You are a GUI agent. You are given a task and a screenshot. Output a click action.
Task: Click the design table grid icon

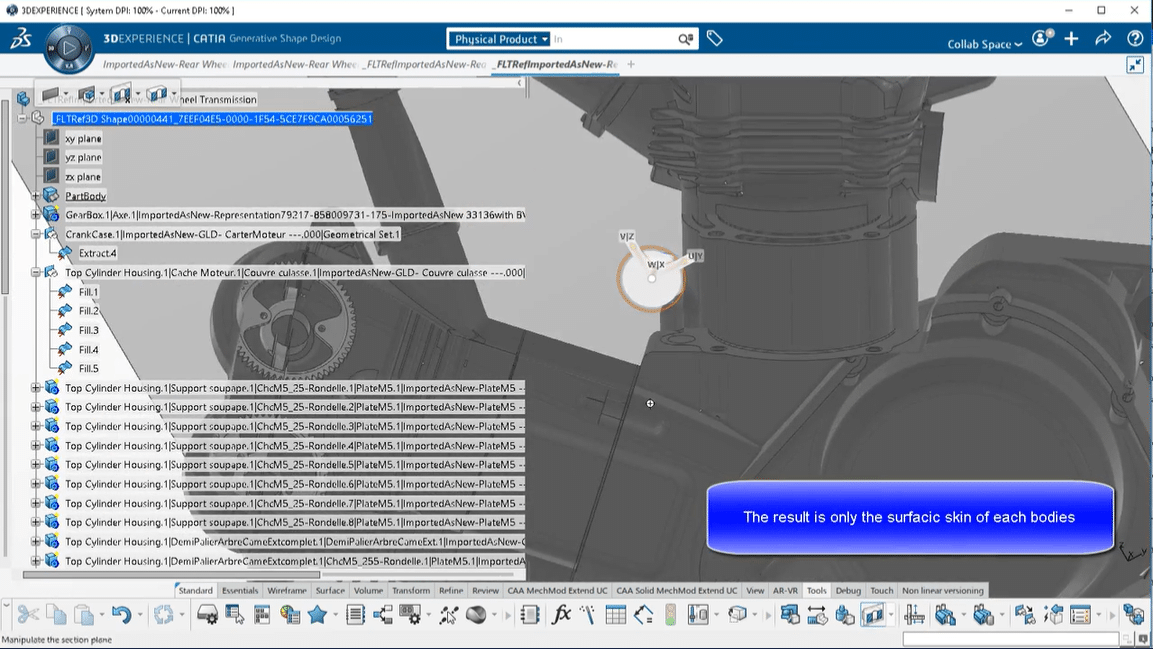point(615,614)
